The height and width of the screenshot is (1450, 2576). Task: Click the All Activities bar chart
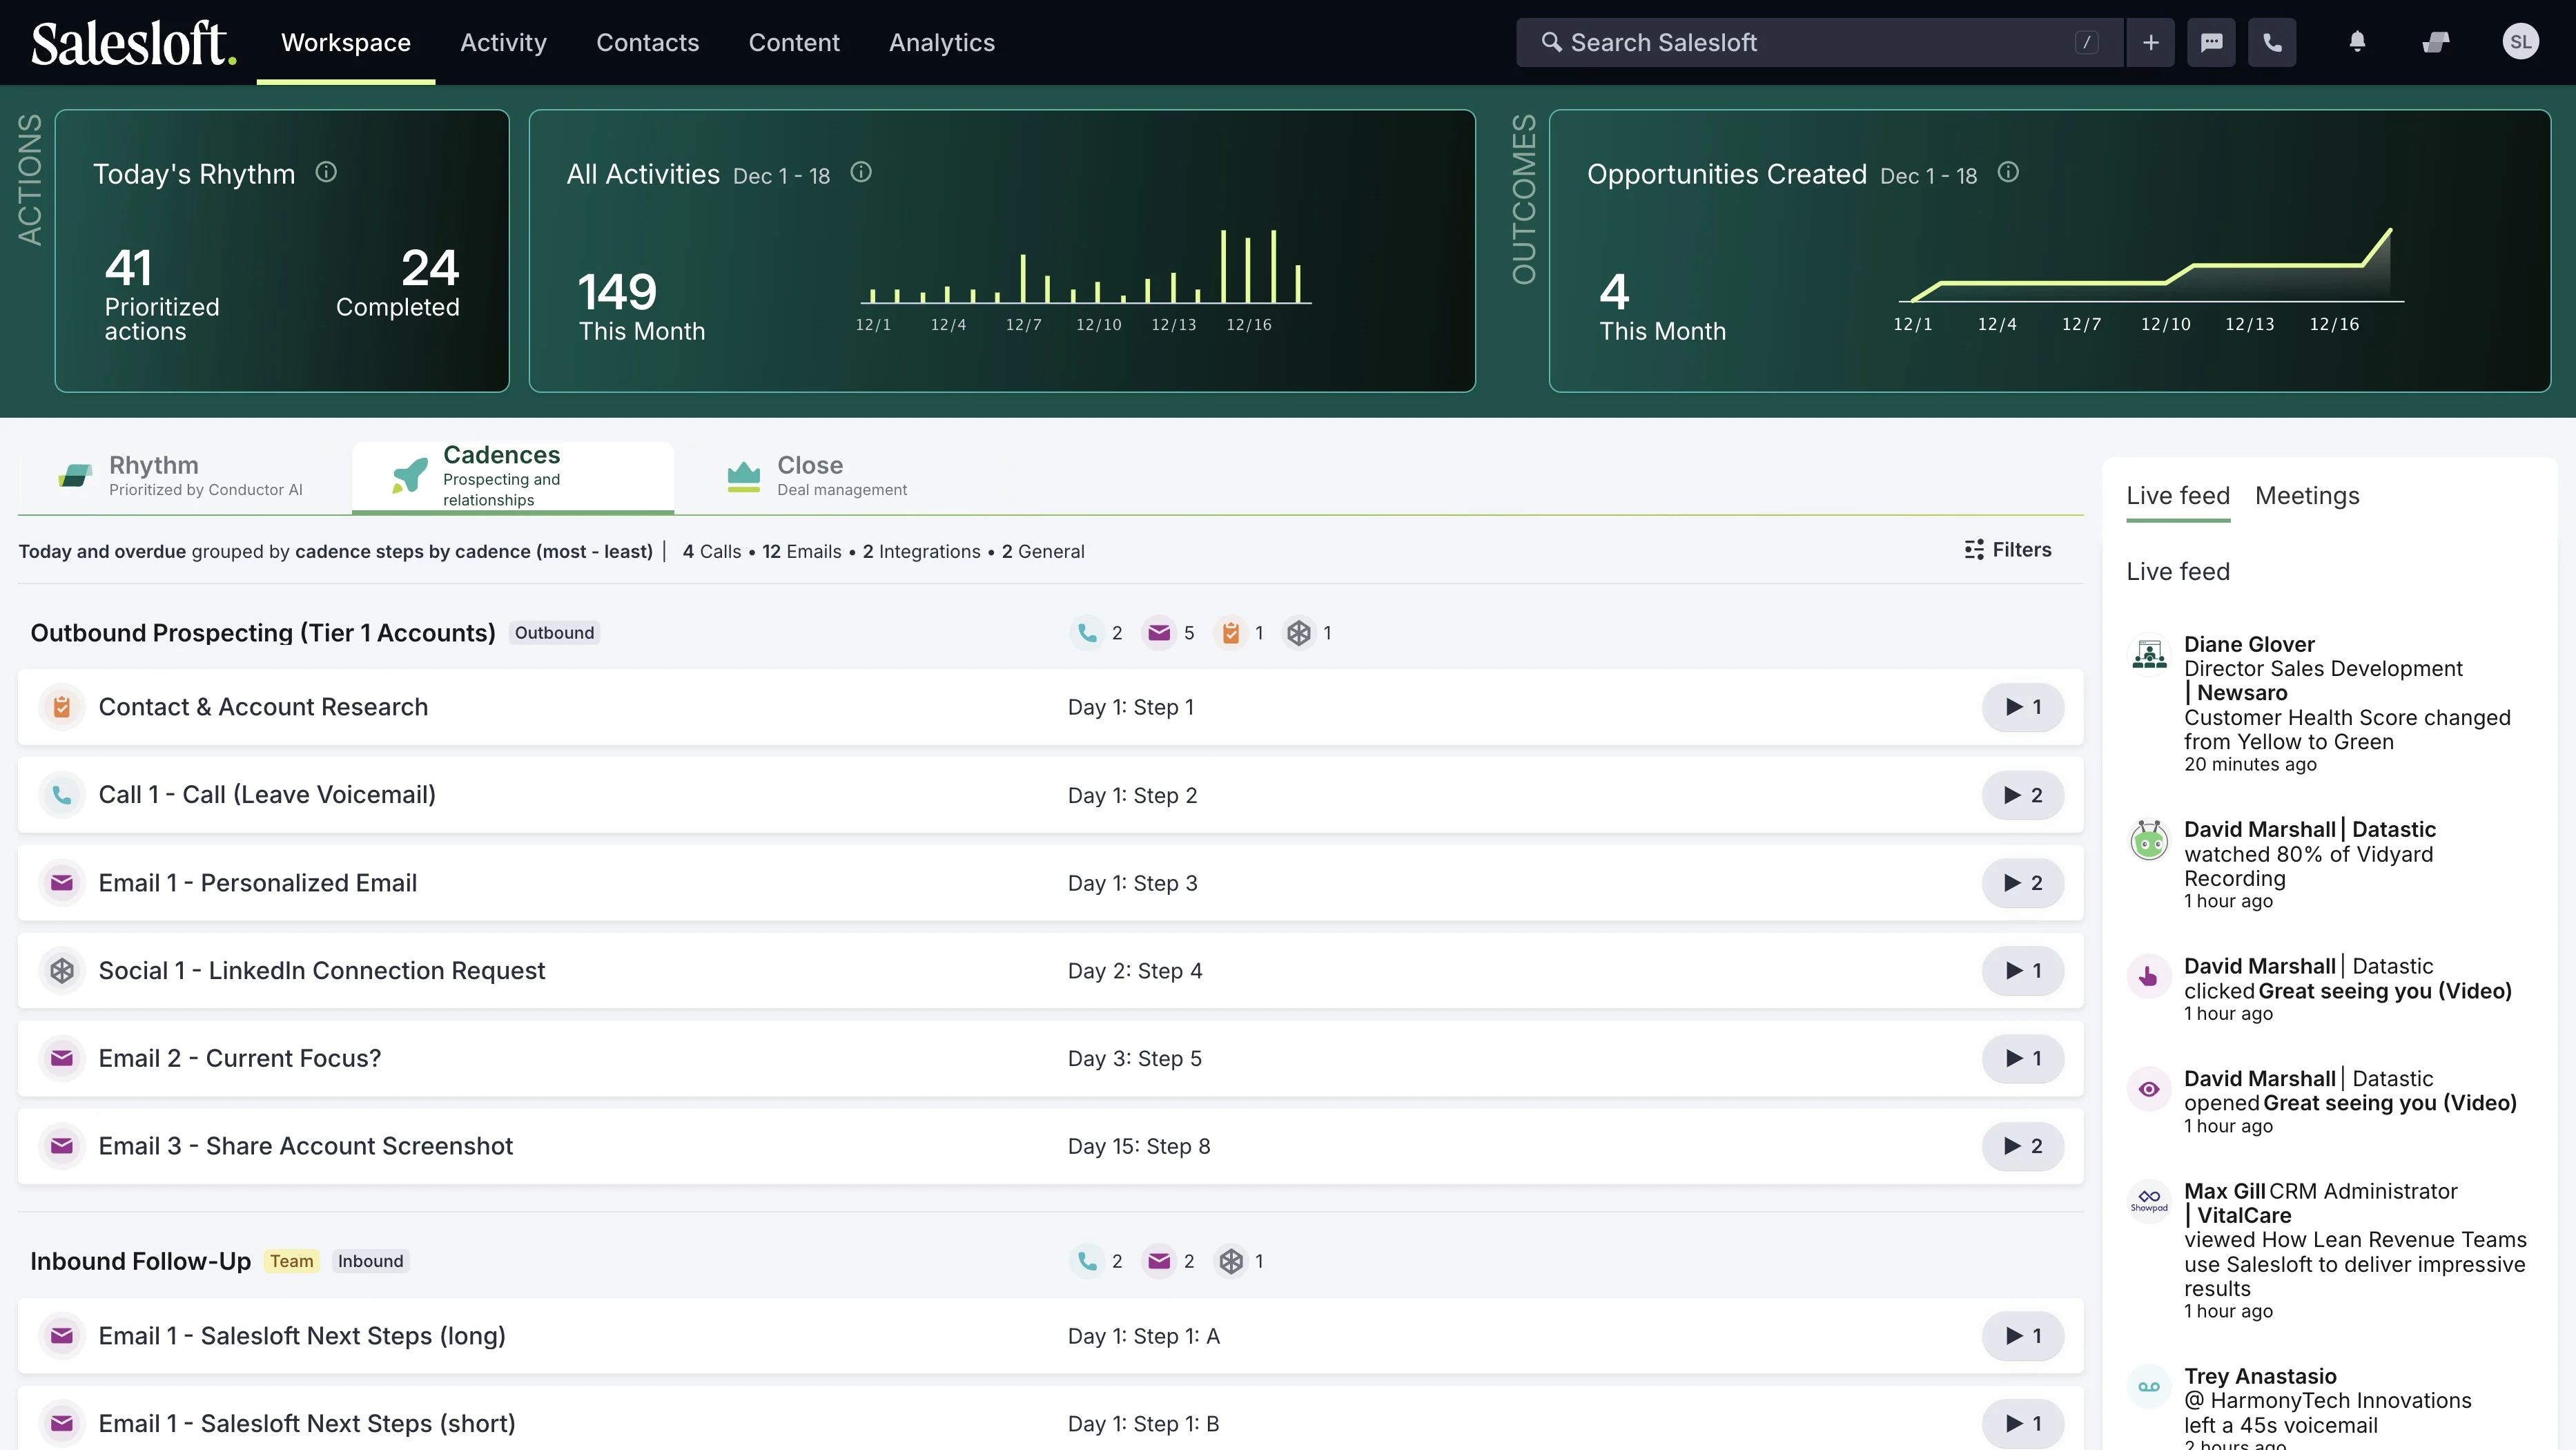(x=1086, y=280)
